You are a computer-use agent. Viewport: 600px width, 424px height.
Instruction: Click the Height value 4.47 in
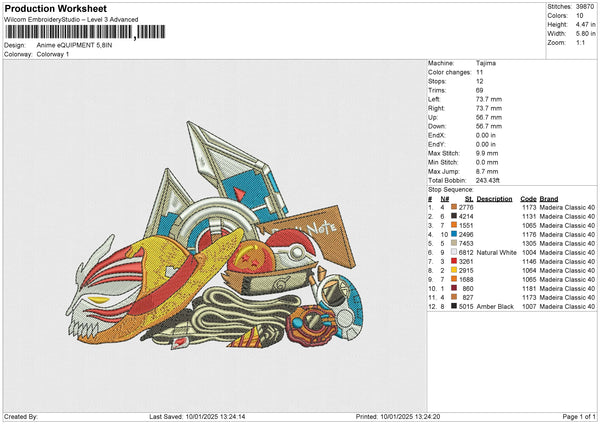585,24
